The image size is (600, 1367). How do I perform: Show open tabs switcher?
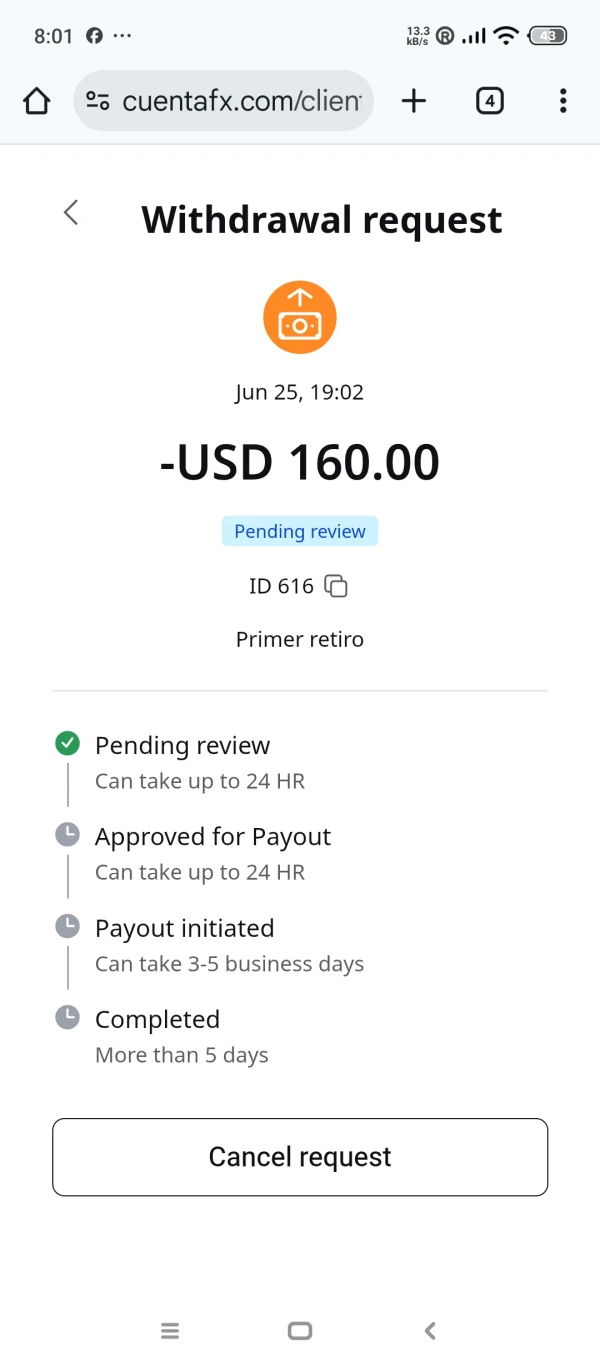[x=489, y=100]
